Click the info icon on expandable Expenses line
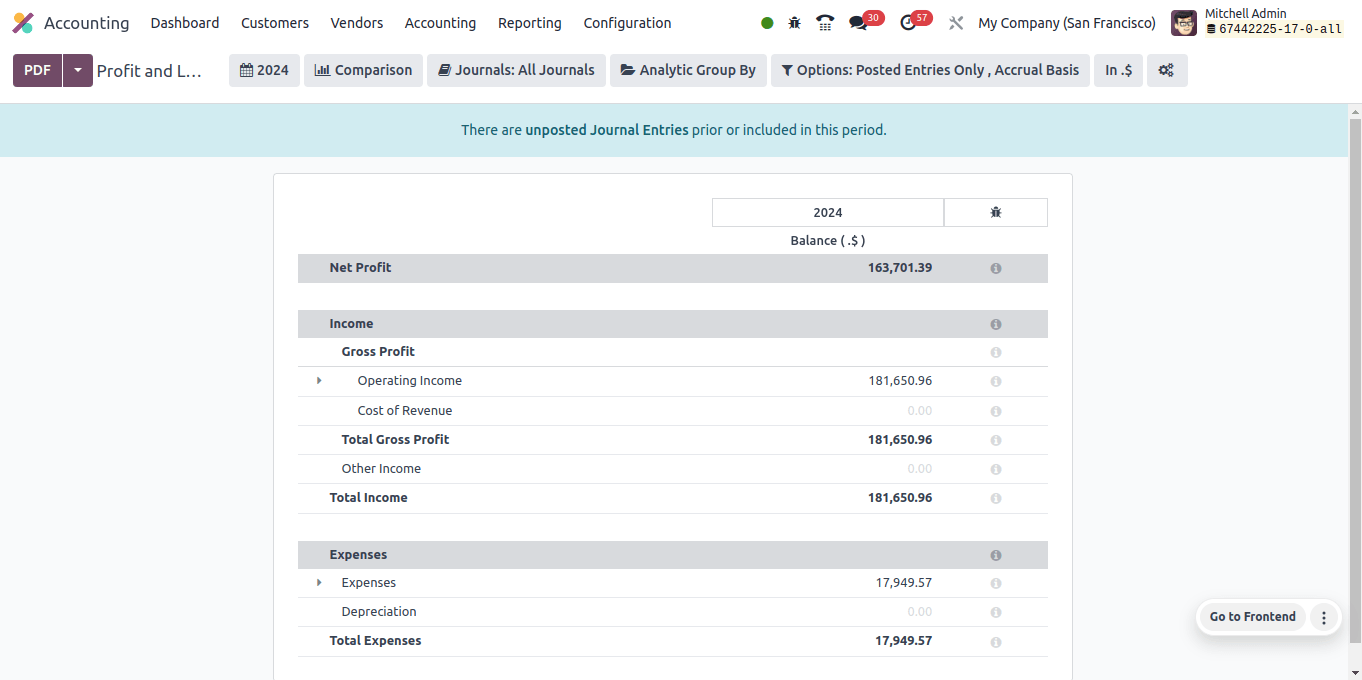1362x680 pixels. click(x=996, y=584)
